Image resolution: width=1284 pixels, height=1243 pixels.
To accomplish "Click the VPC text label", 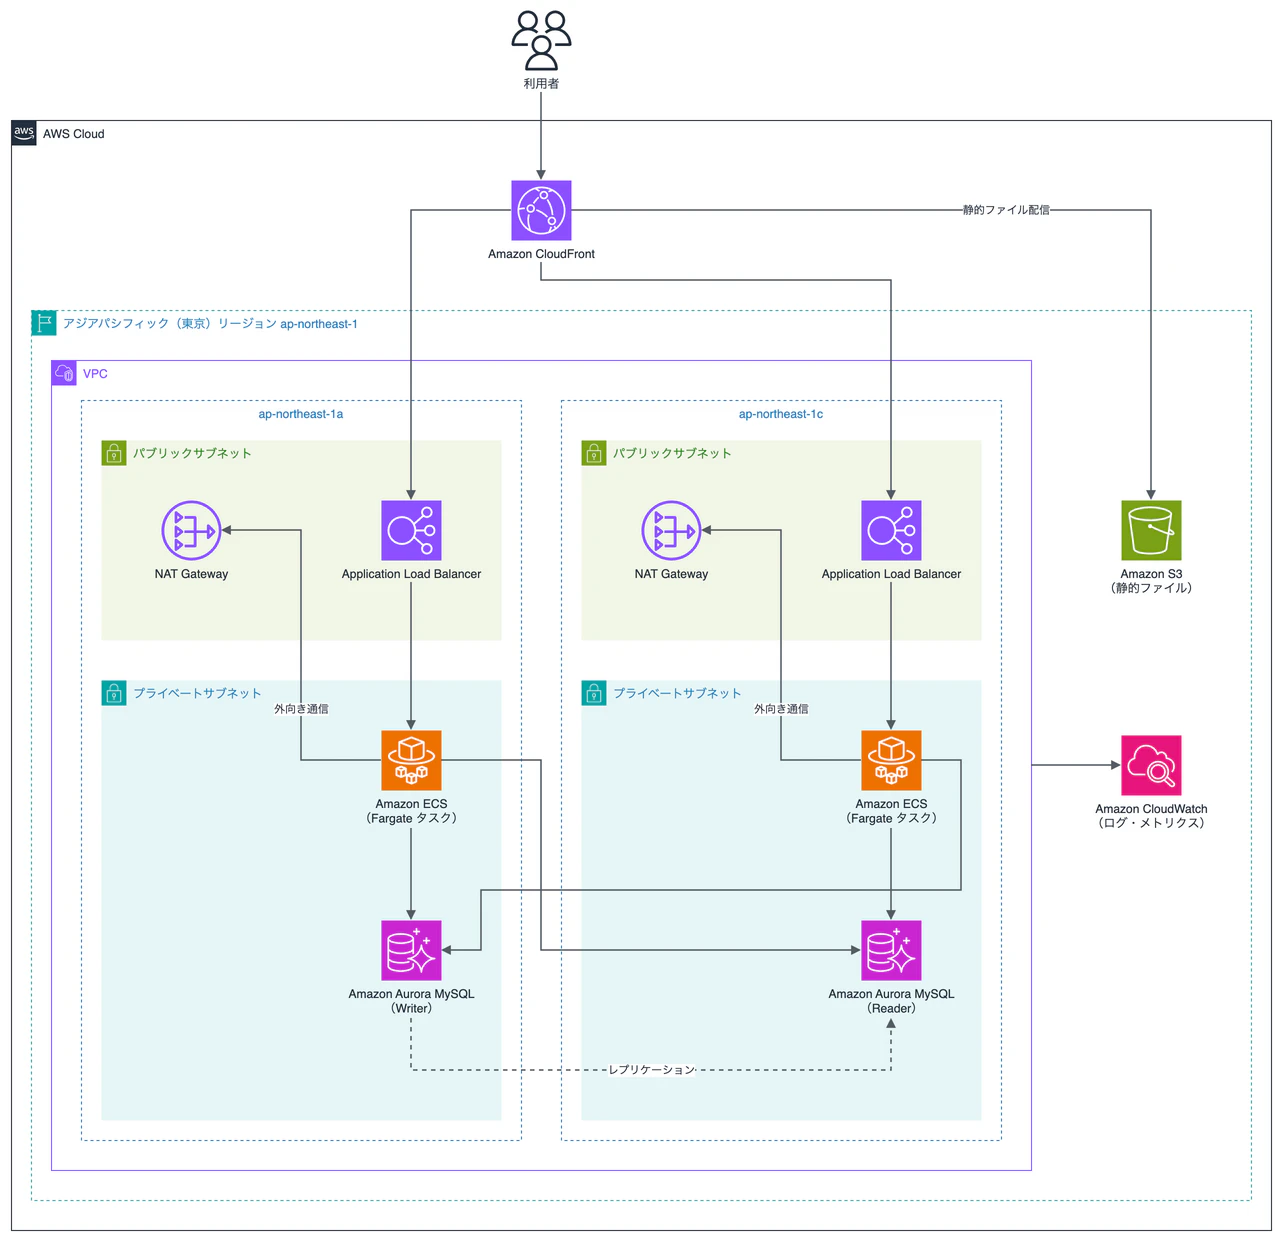I will coord(95,374).
